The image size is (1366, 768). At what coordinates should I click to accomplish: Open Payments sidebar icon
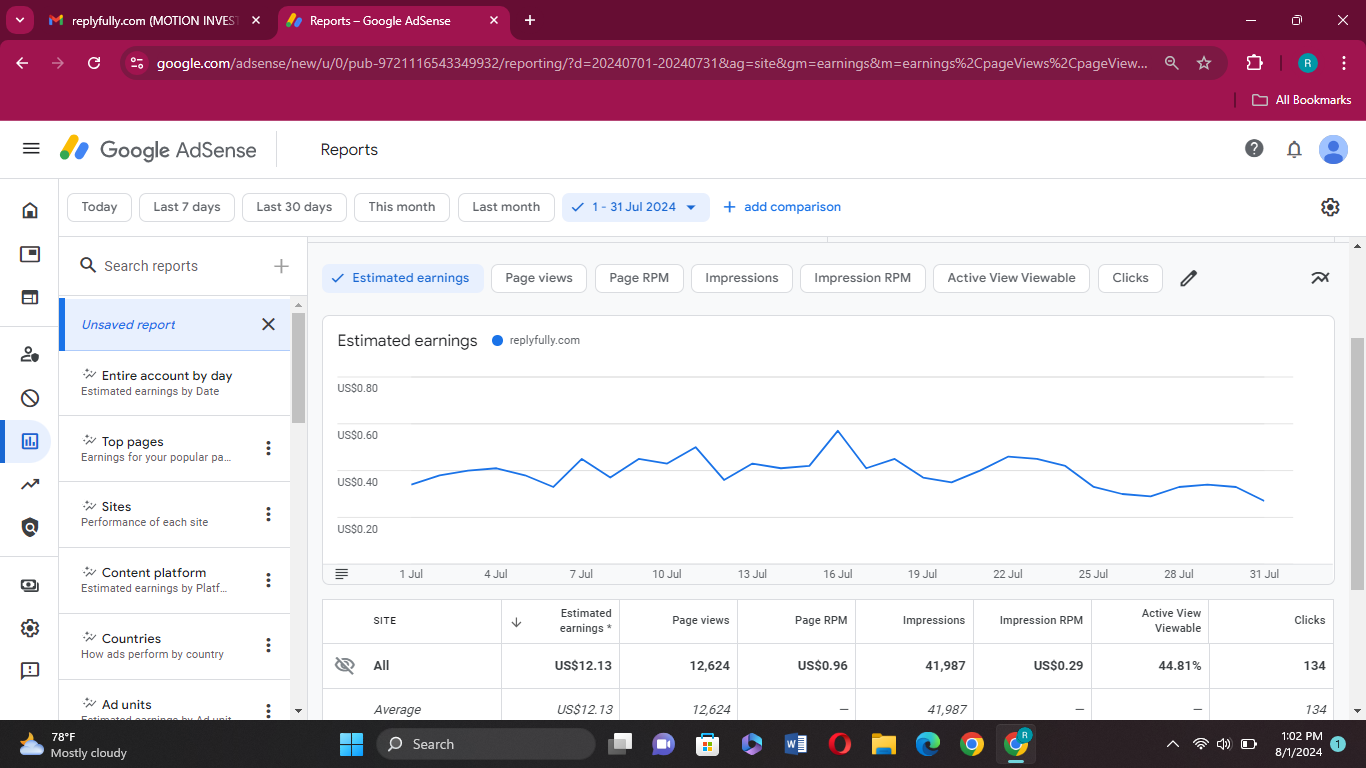click(30, 585)
